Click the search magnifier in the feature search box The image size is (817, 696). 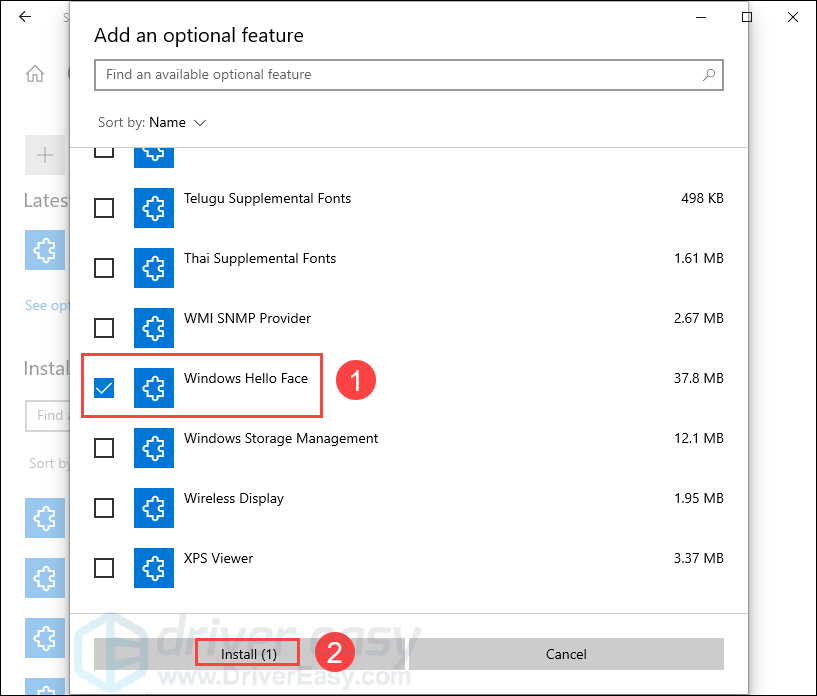coord(708,74)
